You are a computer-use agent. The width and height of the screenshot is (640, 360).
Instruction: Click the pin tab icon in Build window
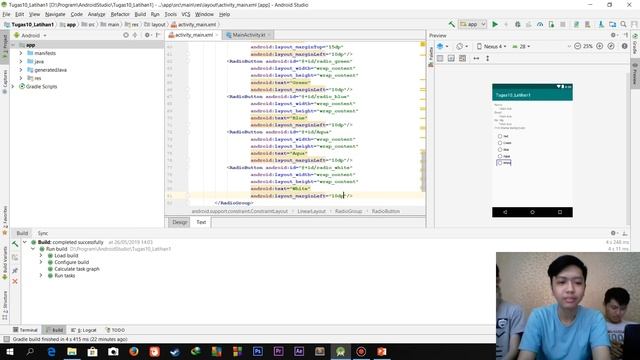pos(15,271)
